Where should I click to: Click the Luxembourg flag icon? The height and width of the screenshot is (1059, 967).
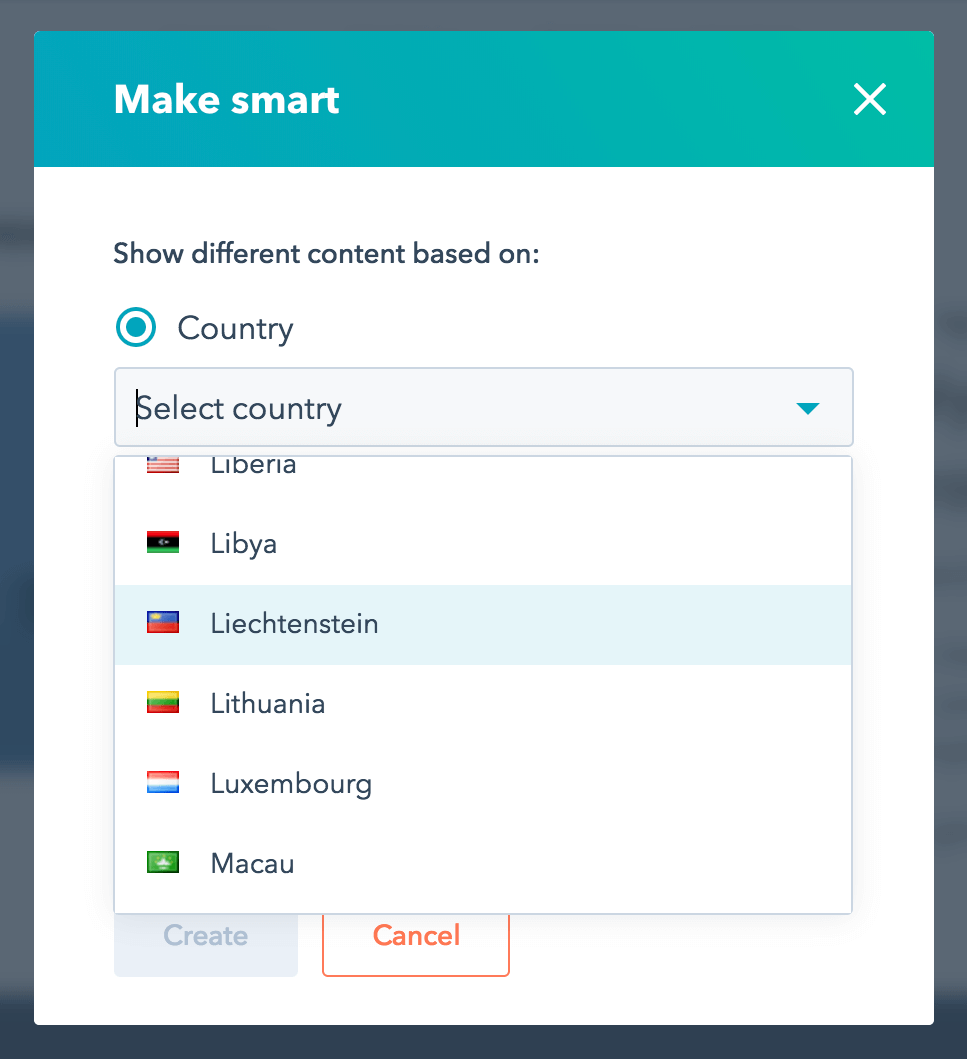coord(163,783)
